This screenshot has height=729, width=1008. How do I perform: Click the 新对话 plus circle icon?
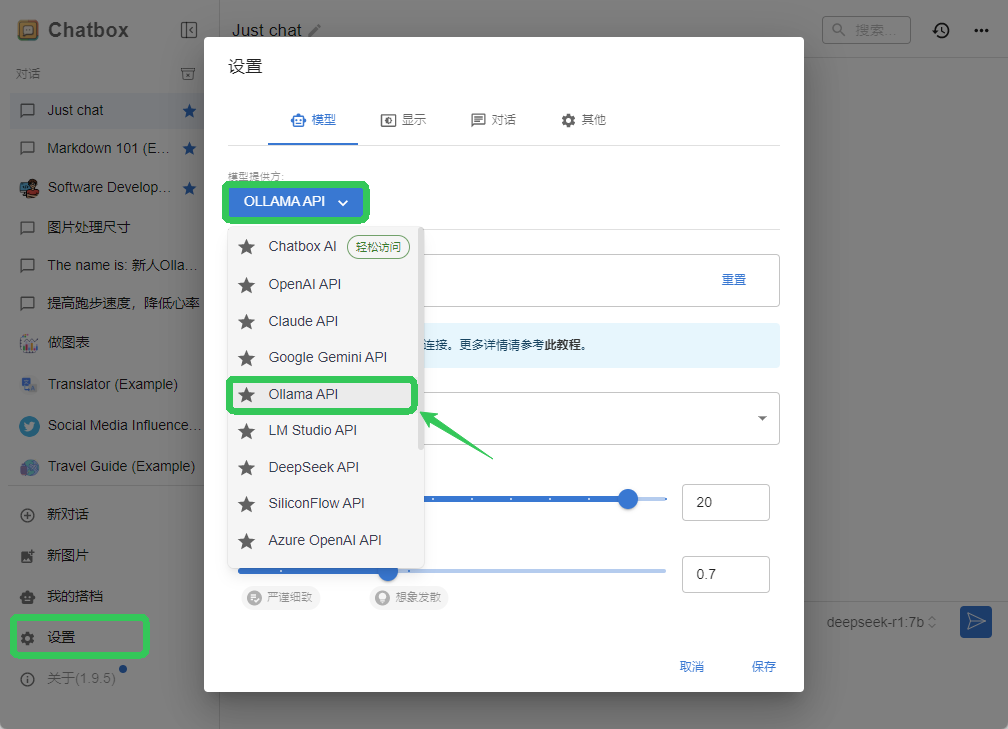28,515
